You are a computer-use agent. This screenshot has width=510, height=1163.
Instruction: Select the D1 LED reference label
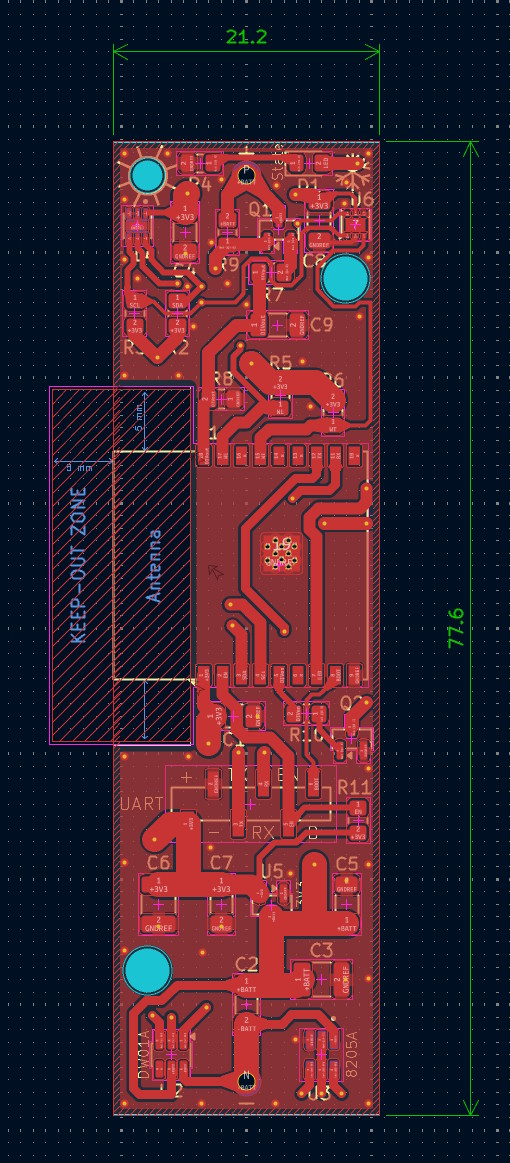308,183
